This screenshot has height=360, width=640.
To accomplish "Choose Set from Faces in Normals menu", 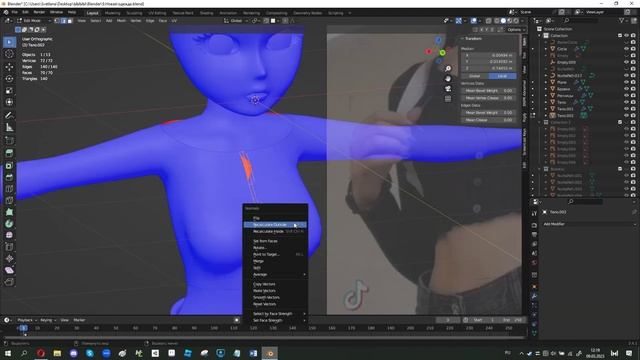I will pyautogui.click(x=275, y=241).
